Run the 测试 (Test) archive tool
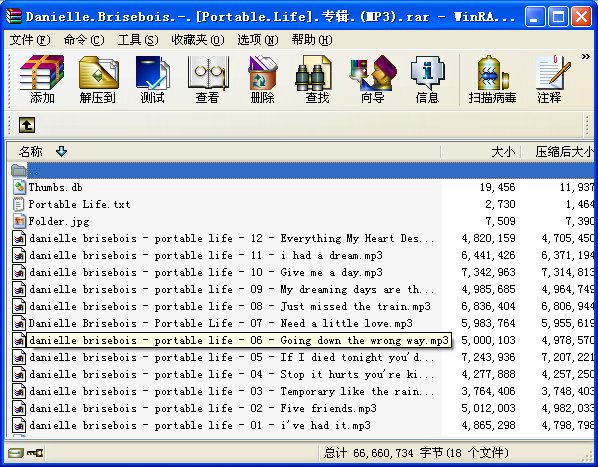 coord(152,79)
